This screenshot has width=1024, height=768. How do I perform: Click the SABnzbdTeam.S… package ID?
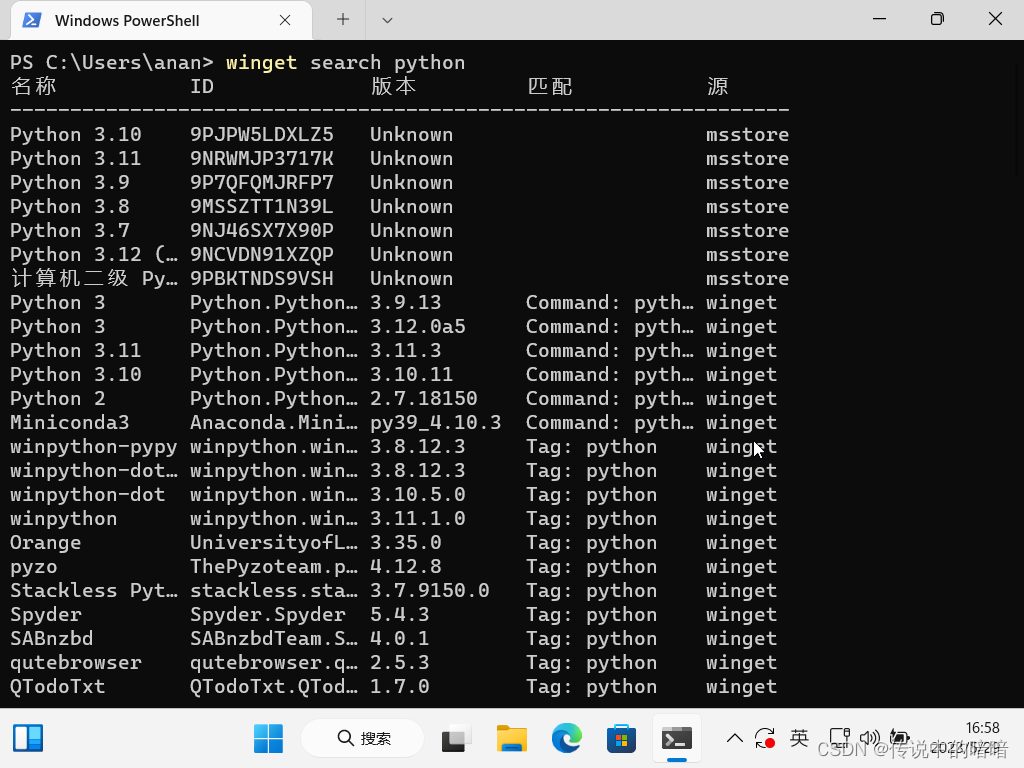point(274,639)
